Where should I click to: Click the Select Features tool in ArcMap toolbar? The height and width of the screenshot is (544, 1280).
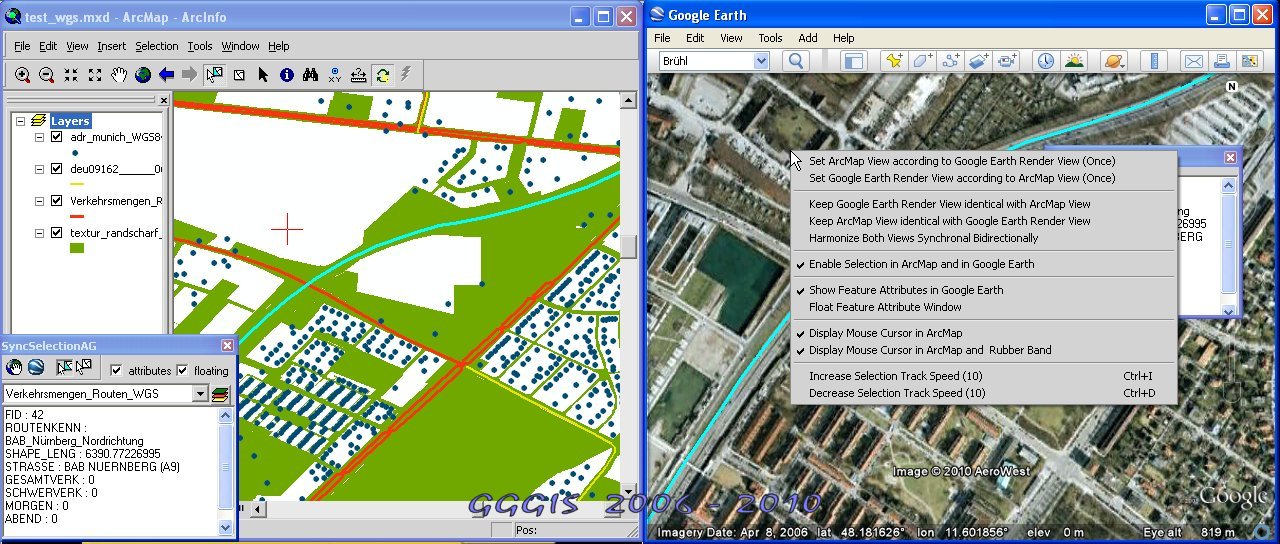pyautogui.click(x=214, y=75)
